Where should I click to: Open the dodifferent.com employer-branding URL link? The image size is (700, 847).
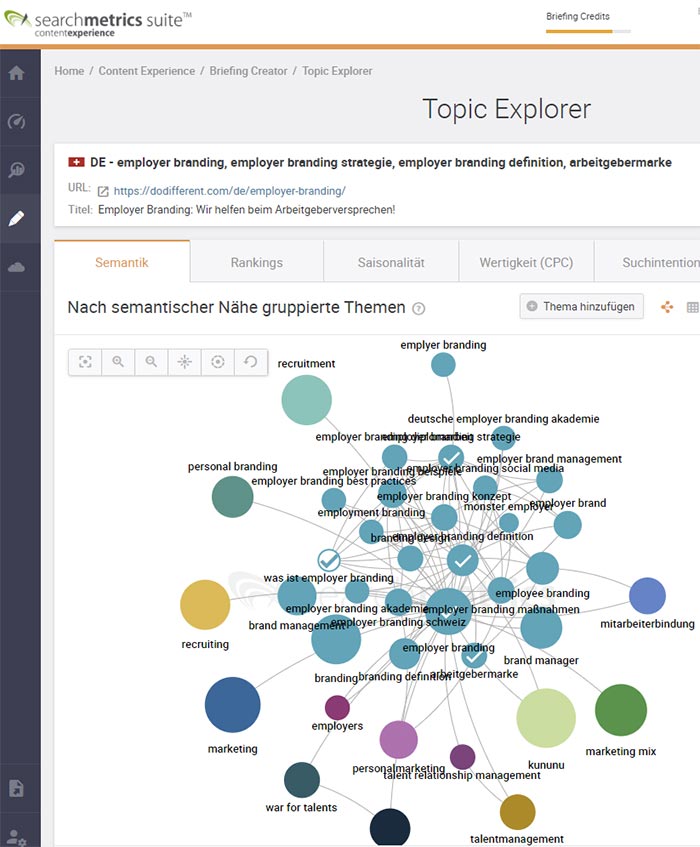[229, 190]
